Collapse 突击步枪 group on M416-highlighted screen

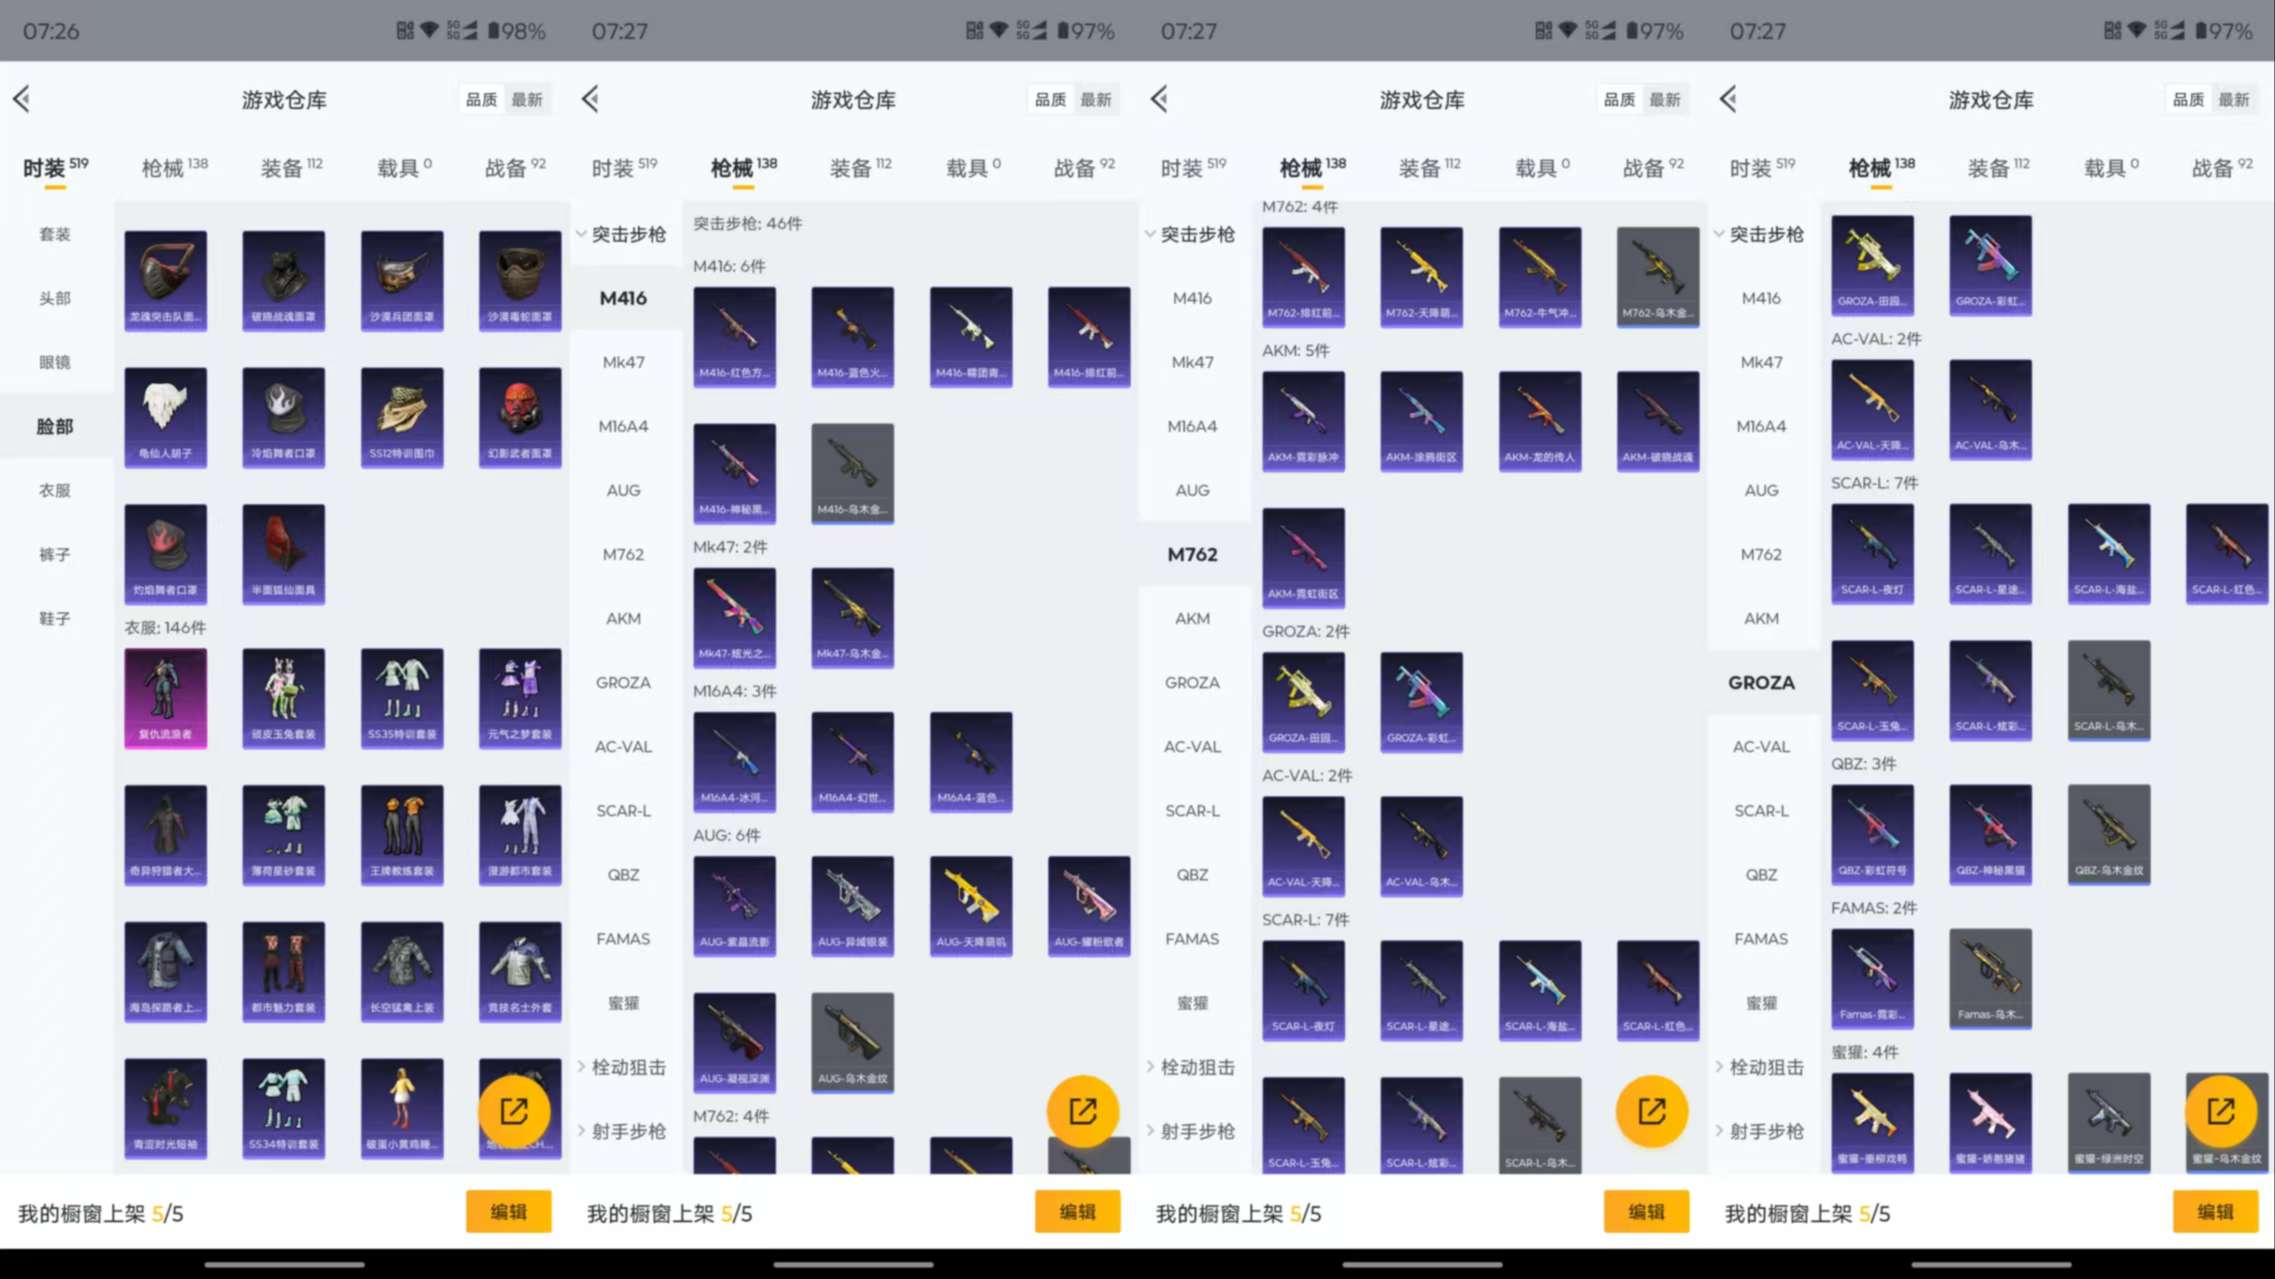(x=625, y=234)
